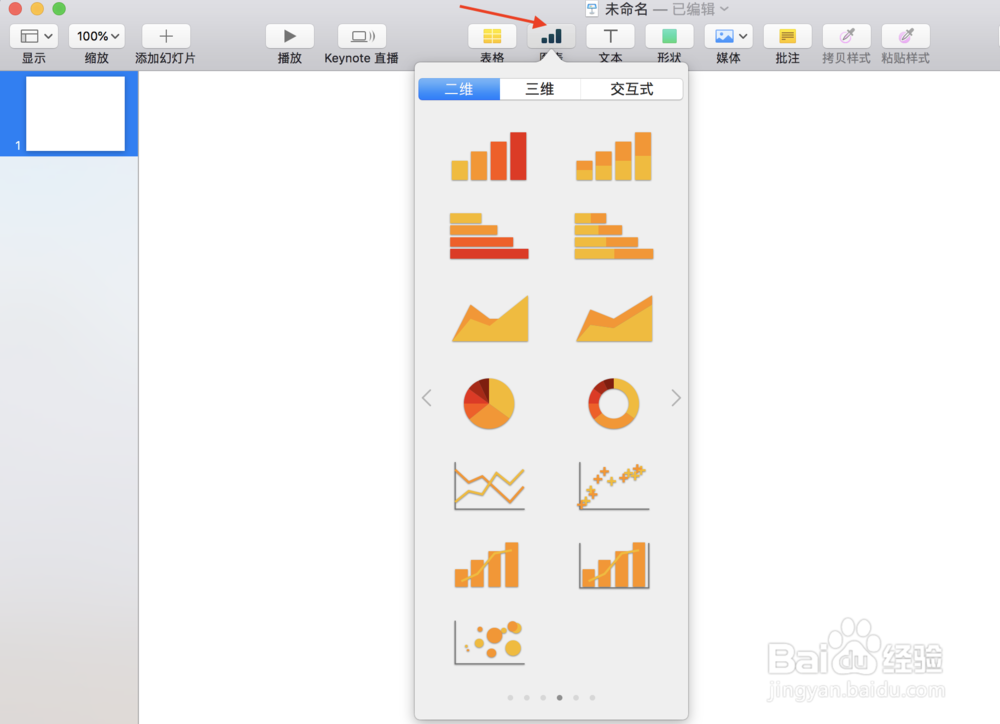This screenshot has width=1000, height=724.
Task: Click the green fullscreen window button
Action: pos(59,8)
